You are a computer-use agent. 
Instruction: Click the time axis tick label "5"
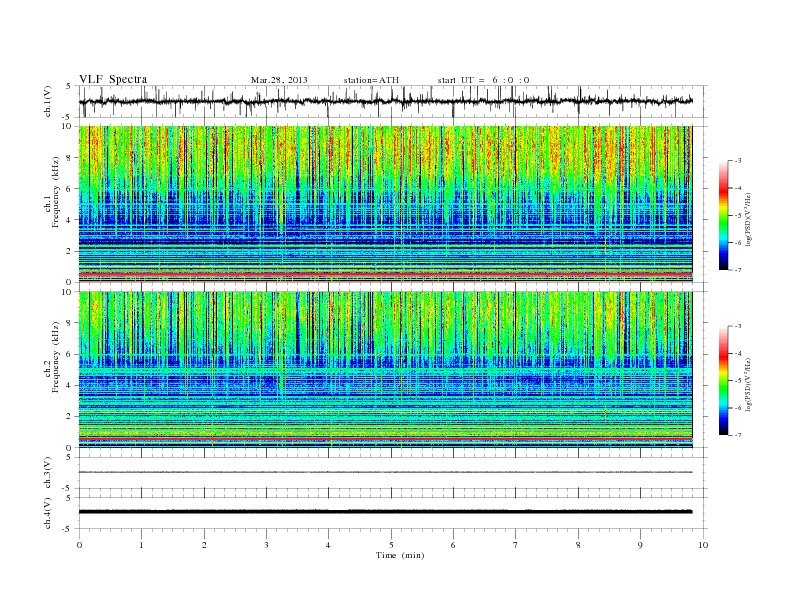[x=391, y=545]
